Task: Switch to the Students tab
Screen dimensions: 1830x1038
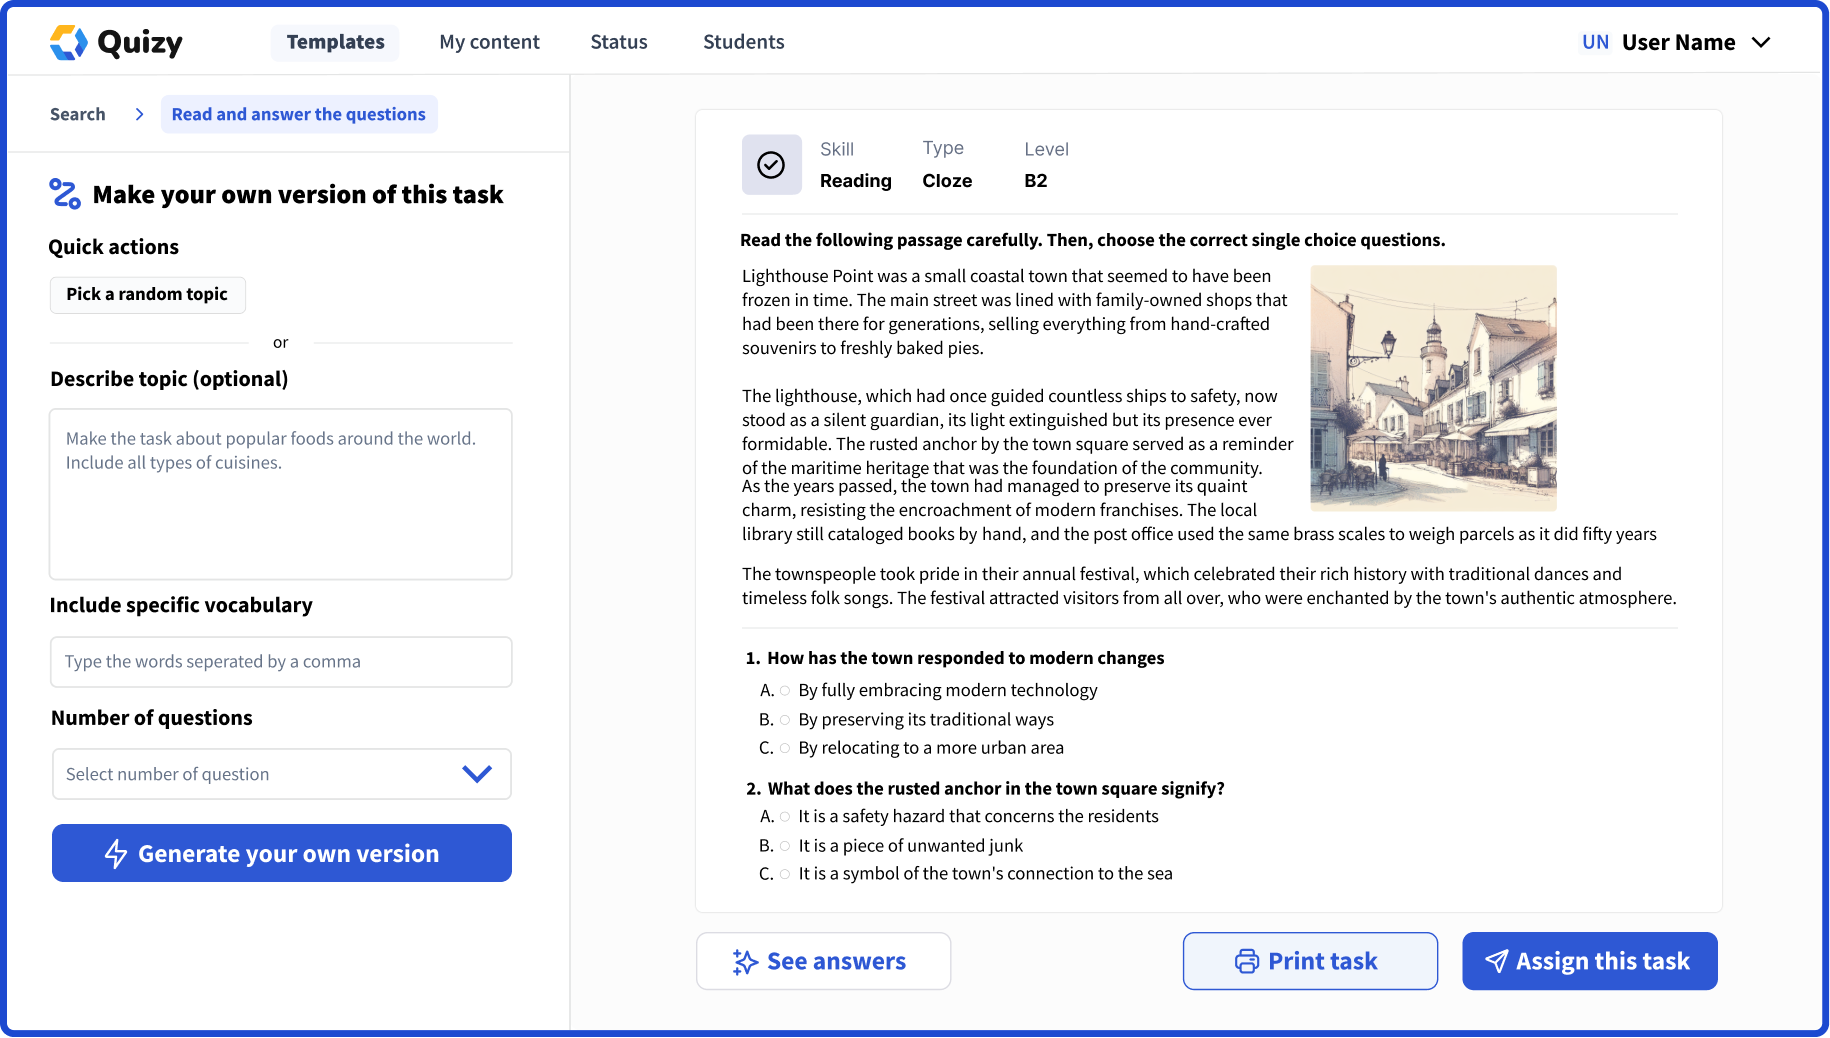Action: [743, 42]
